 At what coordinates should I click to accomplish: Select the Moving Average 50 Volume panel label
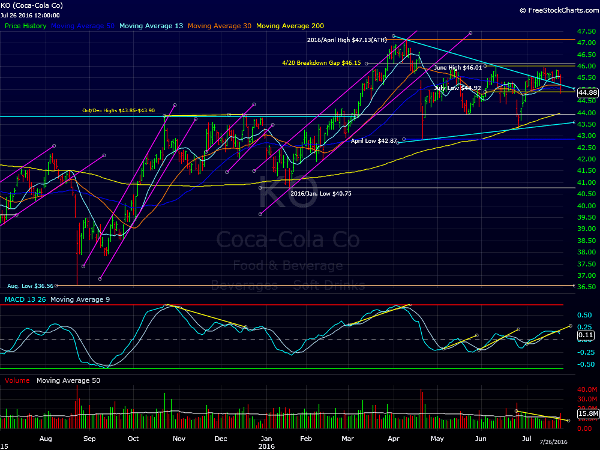coord(68,381)
